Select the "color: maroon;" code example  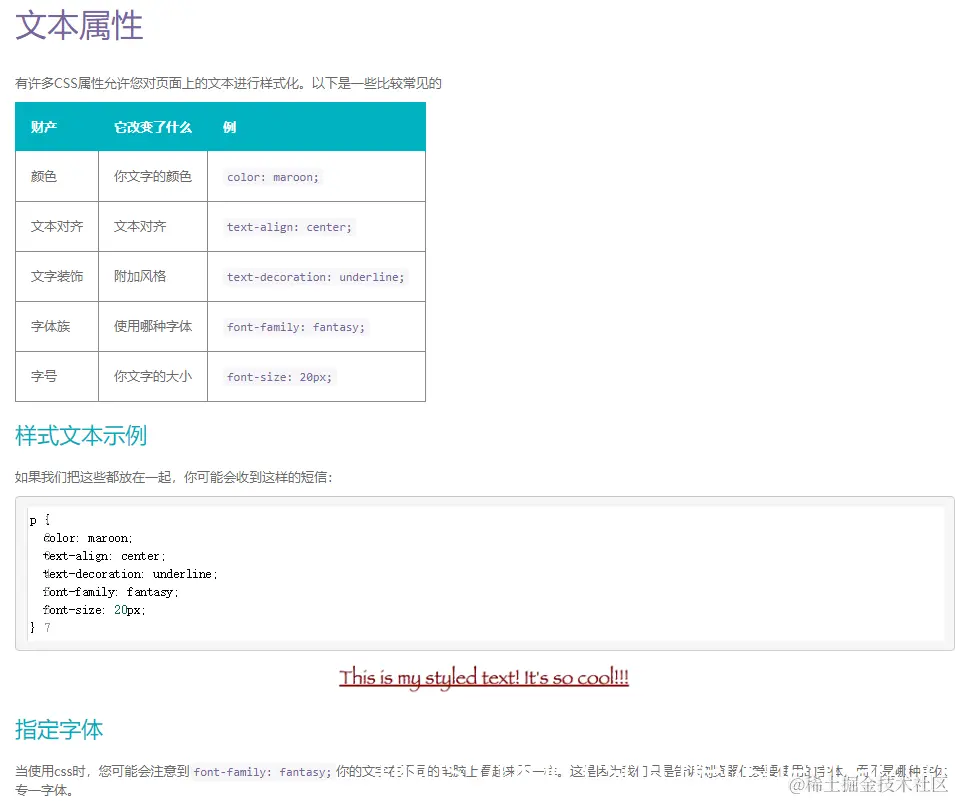click(272, 176)
